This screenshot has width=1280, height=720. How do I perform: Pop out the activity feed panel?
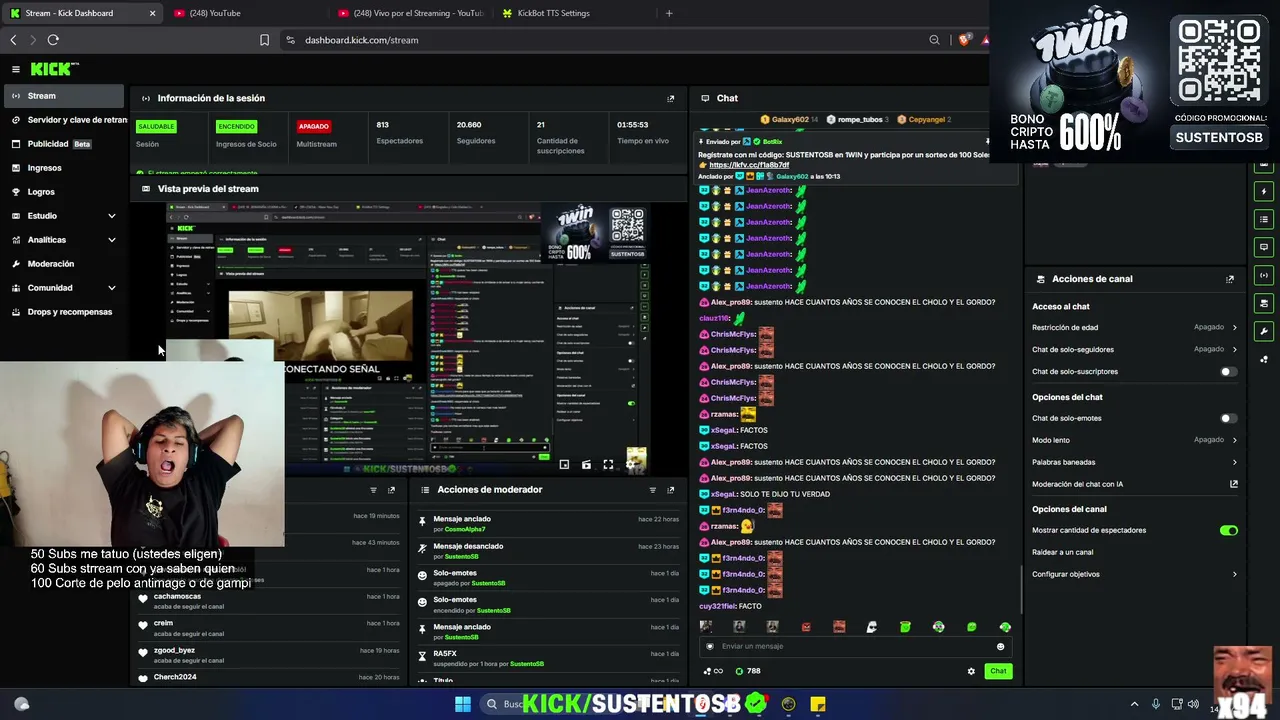point(392,490)
